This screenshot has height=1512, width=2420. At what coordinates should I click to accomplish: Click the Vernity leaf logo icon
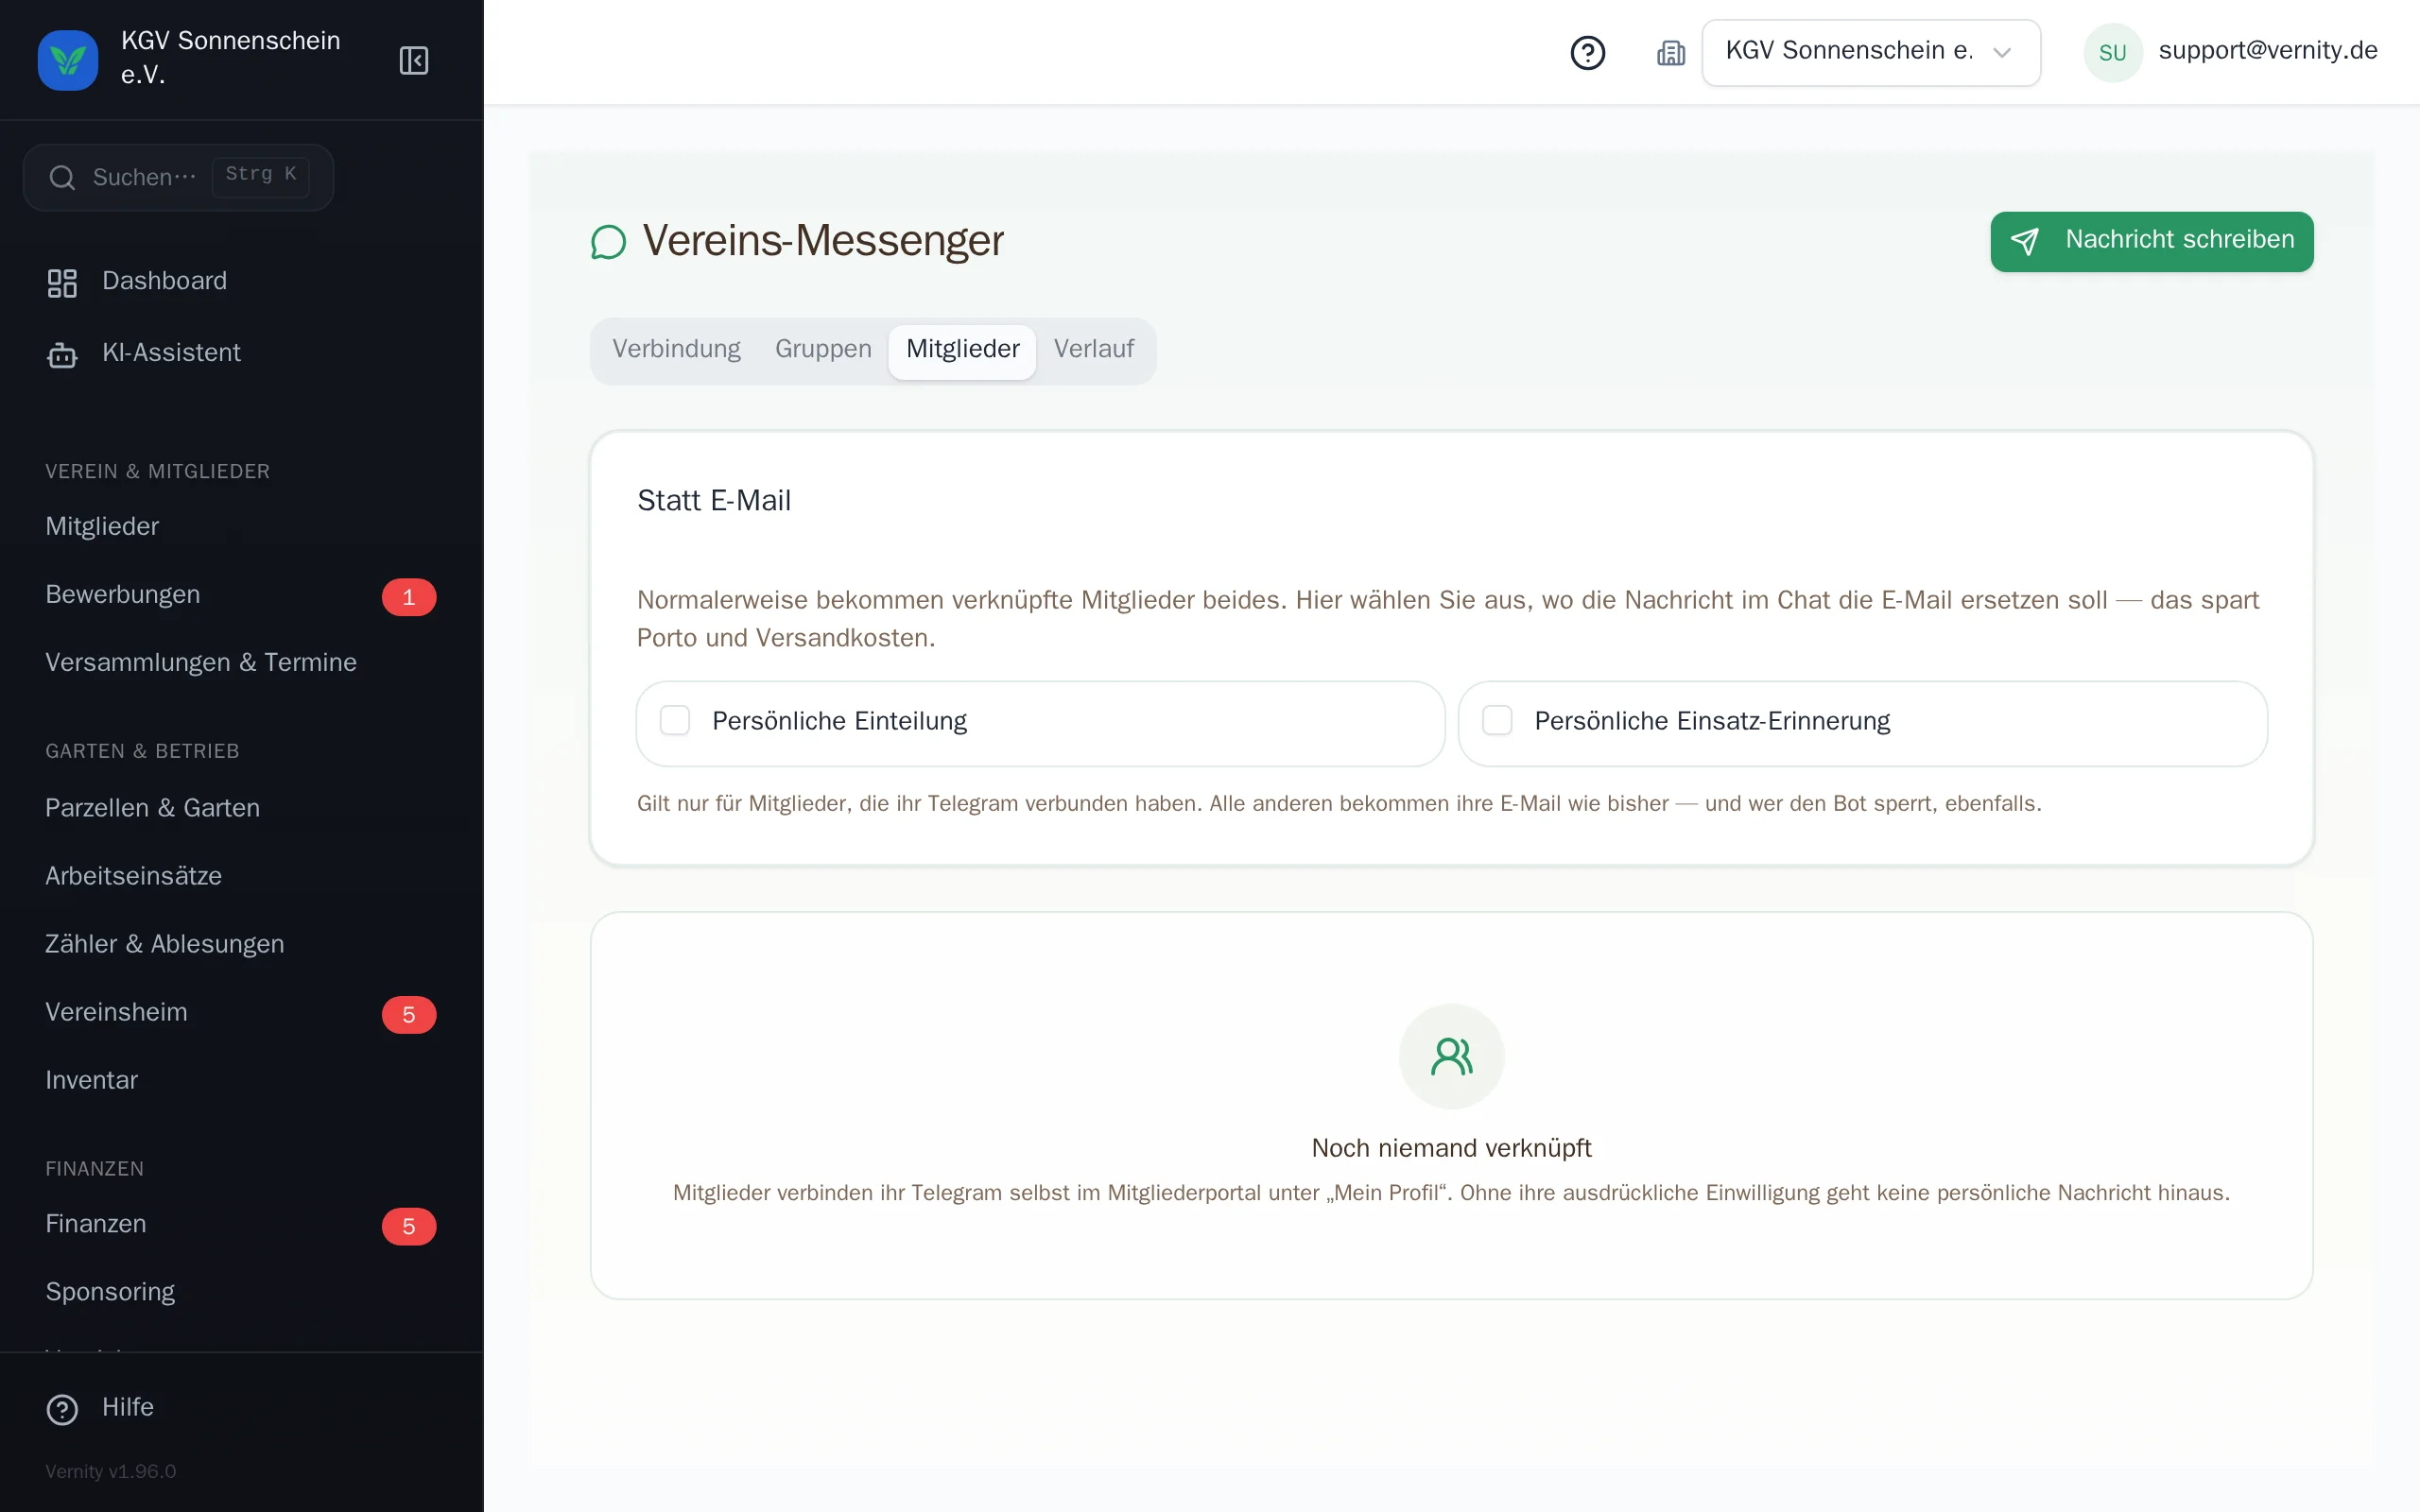[x=68, y=60]
